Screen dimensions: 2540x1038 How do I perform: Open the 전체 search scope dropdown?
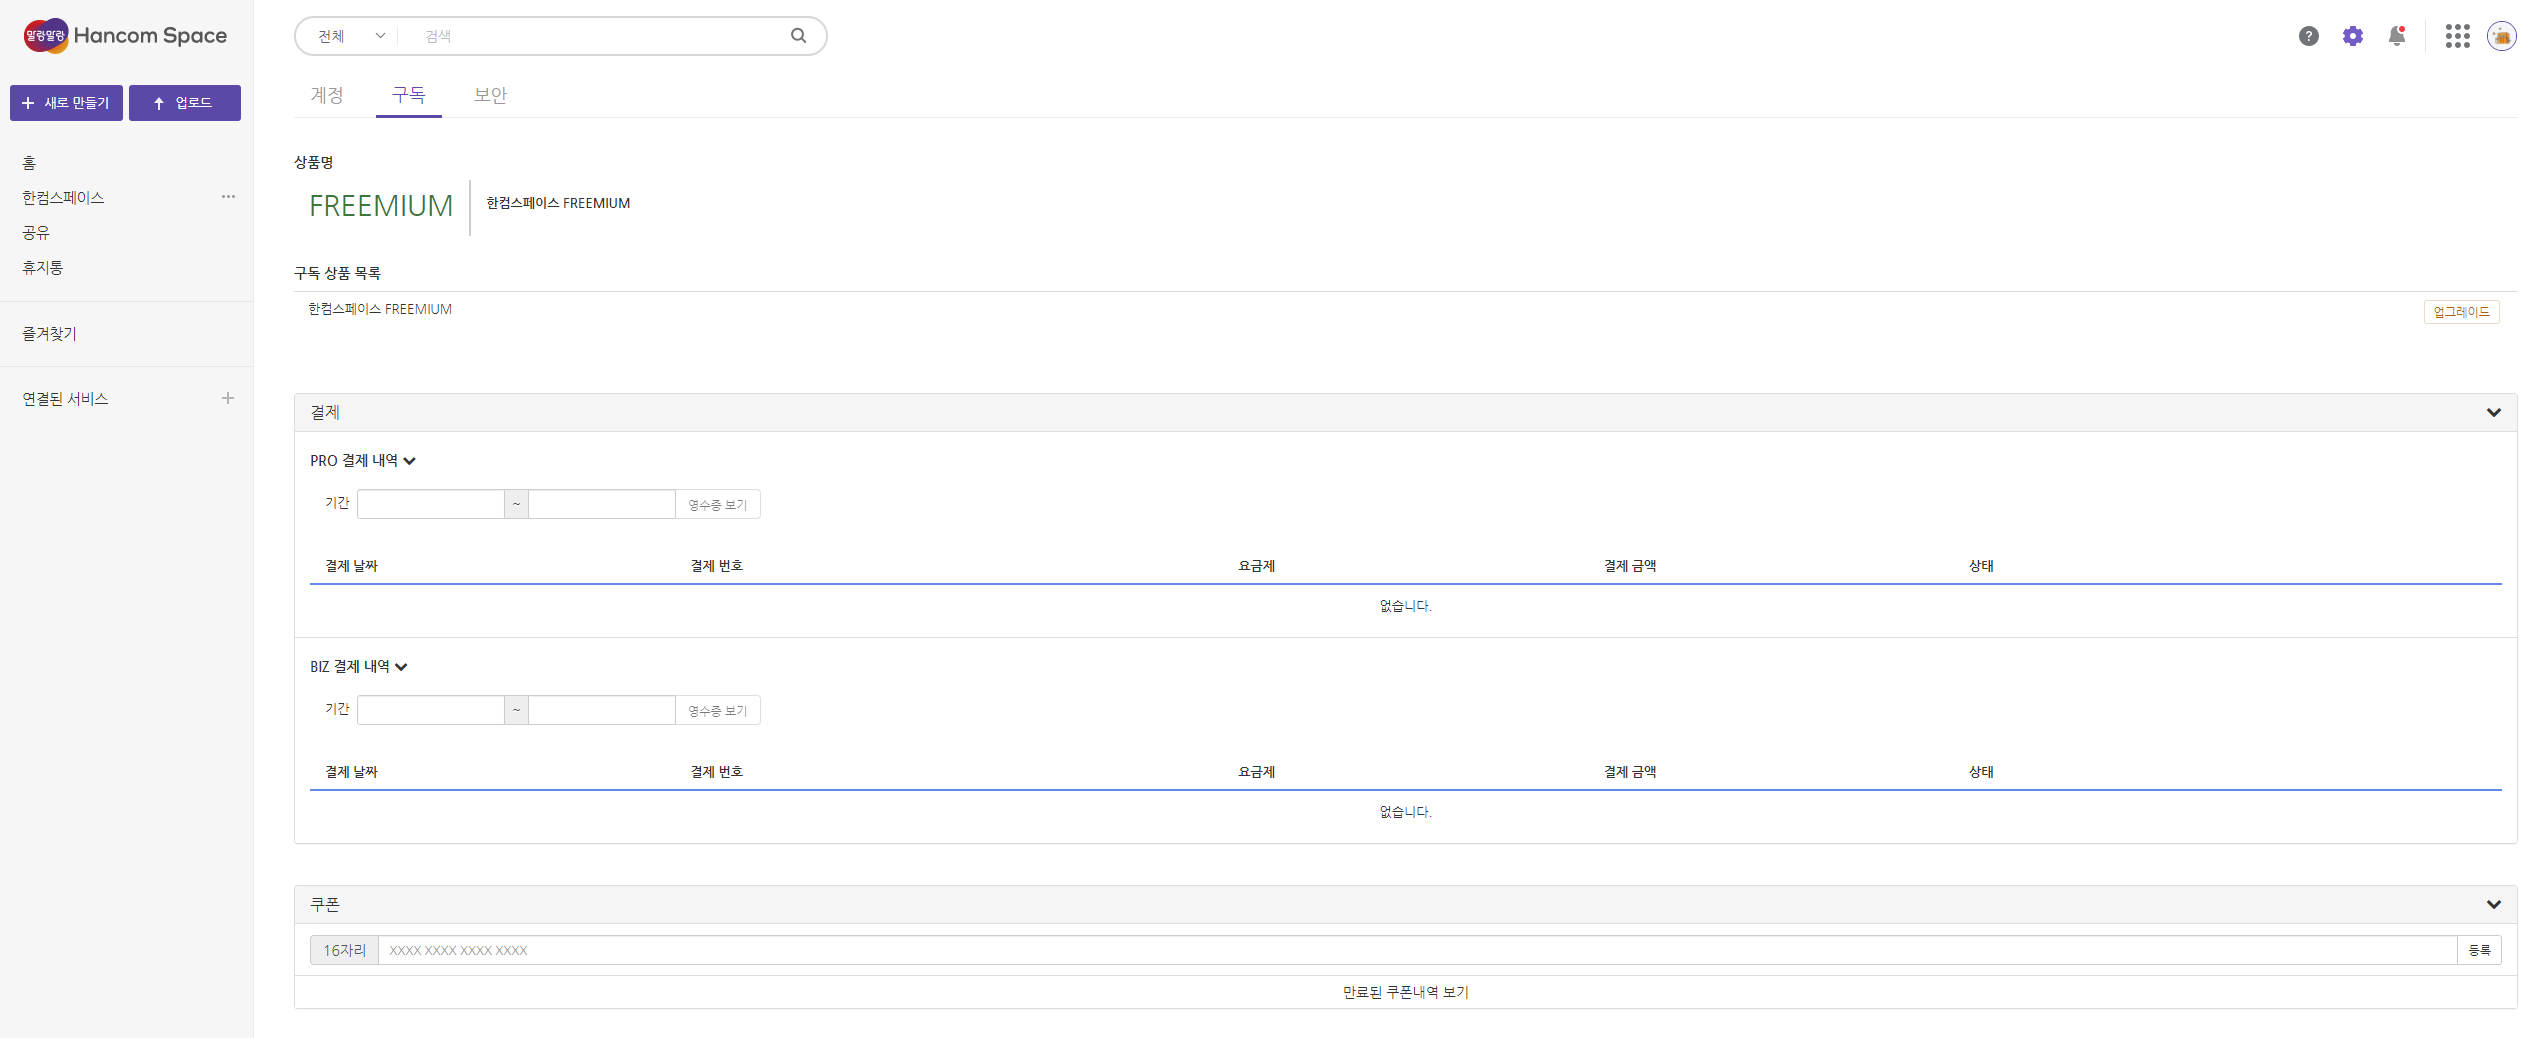[351, 36]
